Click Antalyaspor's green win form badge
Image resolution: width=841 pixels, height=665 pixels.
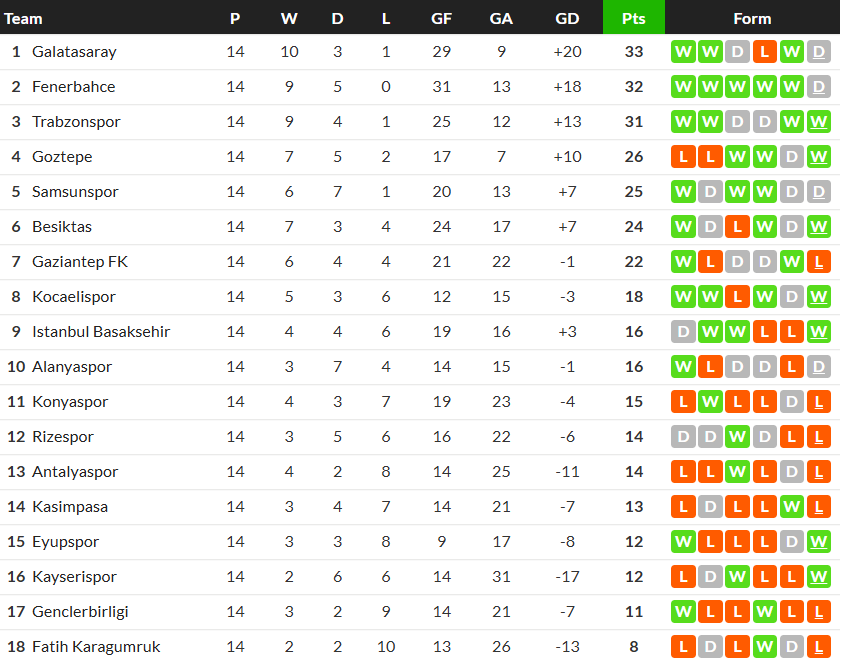738,472
